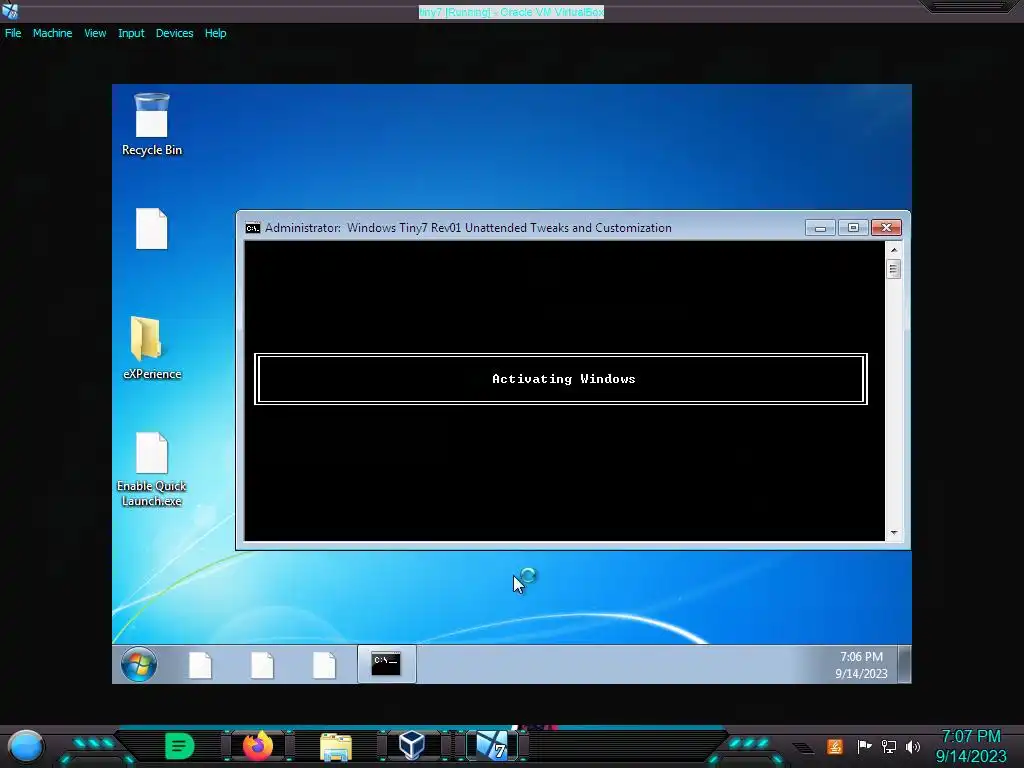
Task: Click the command window scroll down arrow
Action: pos(894,533)
